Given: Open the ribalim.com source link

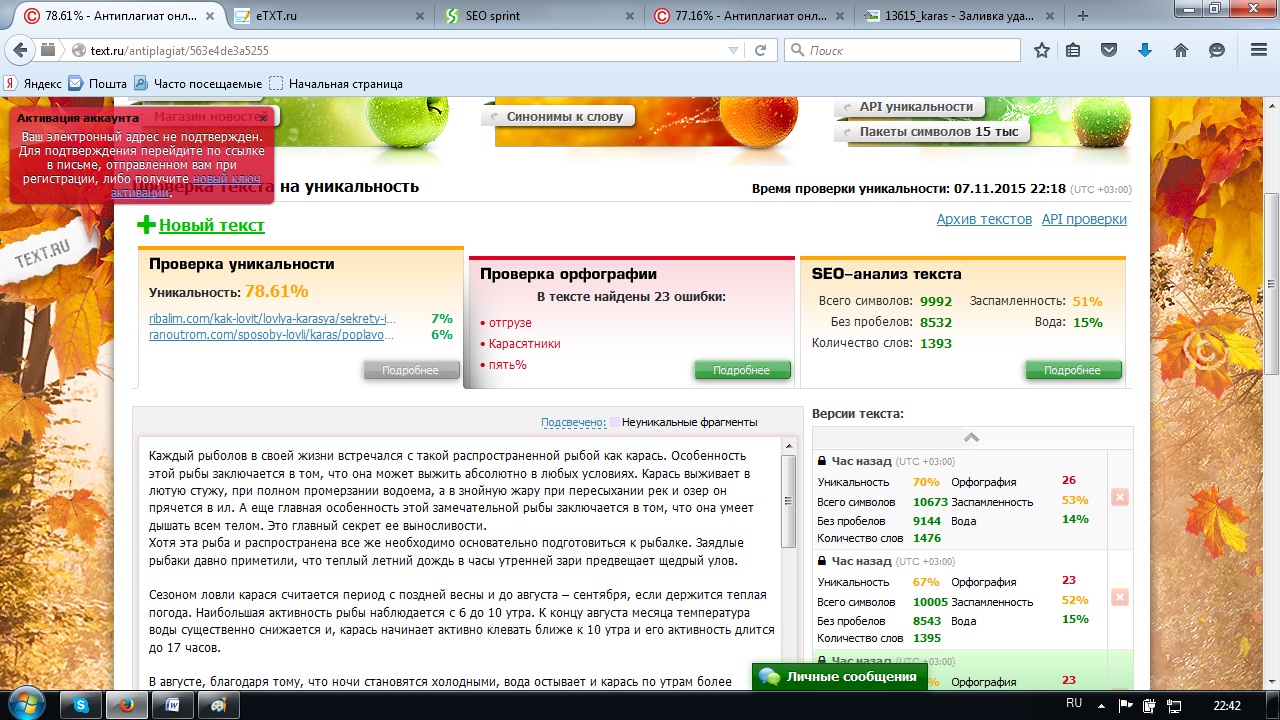Looking at the screenshot, I should tap(273, 319).
